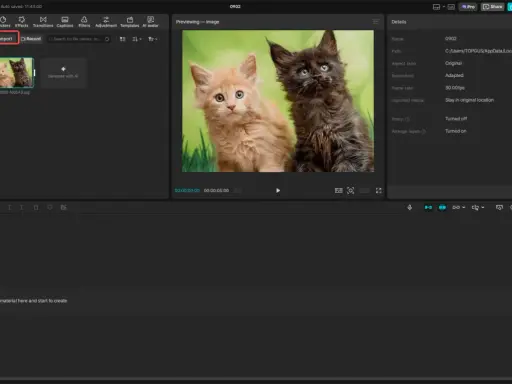
Task: Select the split tool icon
Action: [9, 207]
